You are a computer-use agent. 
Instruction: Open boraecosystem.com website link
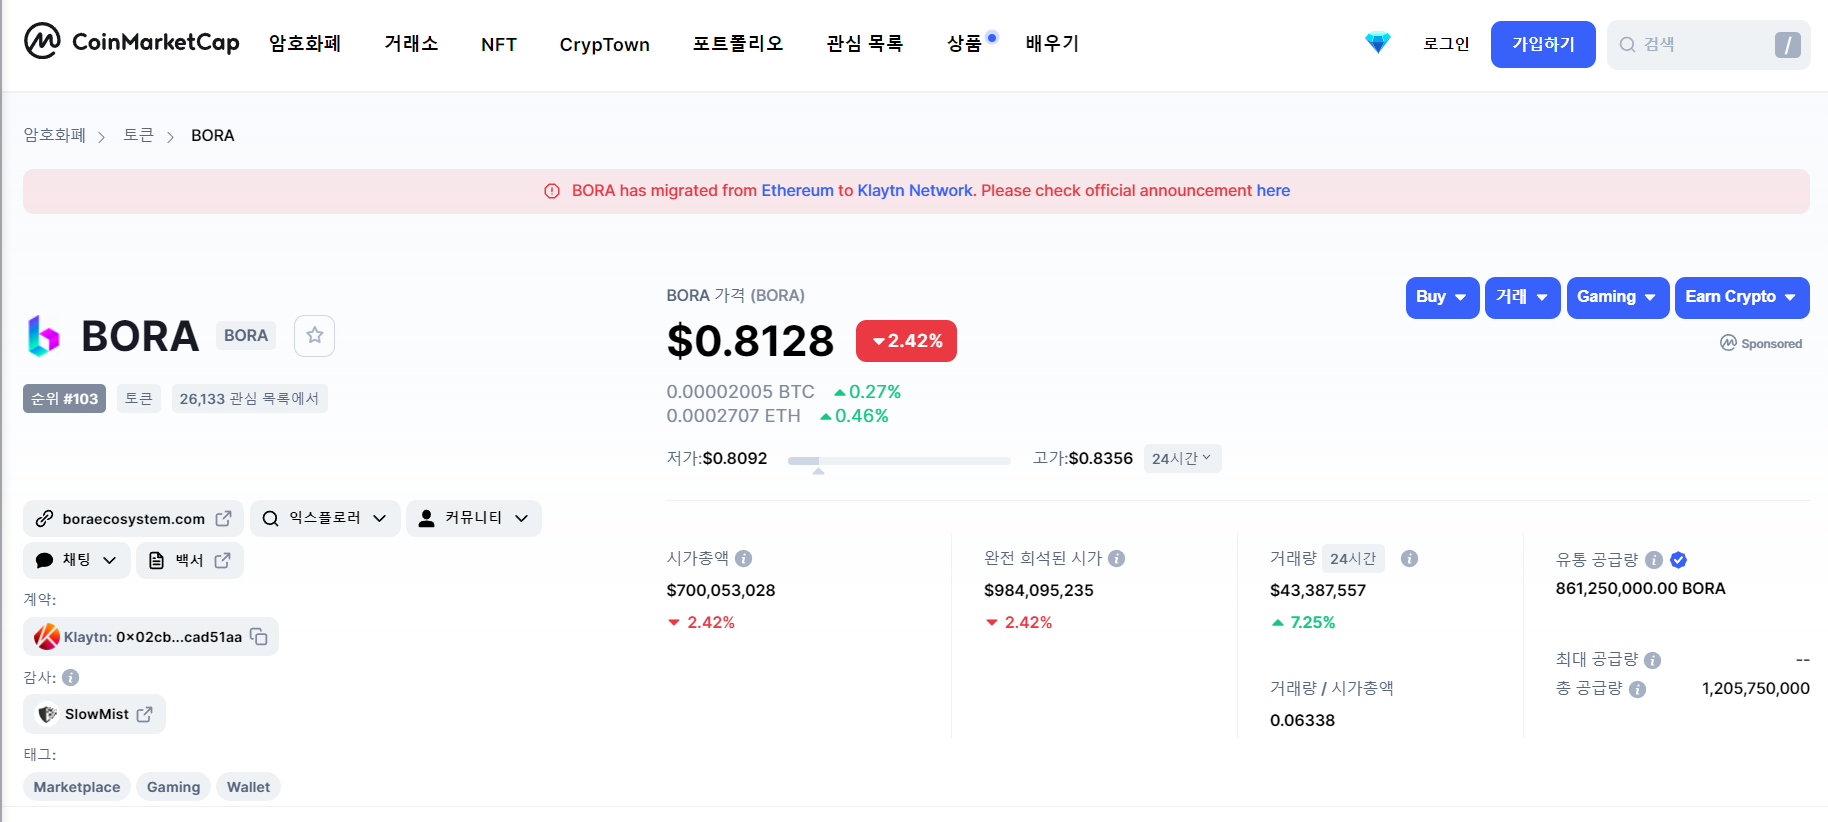[x=133, y=518]
